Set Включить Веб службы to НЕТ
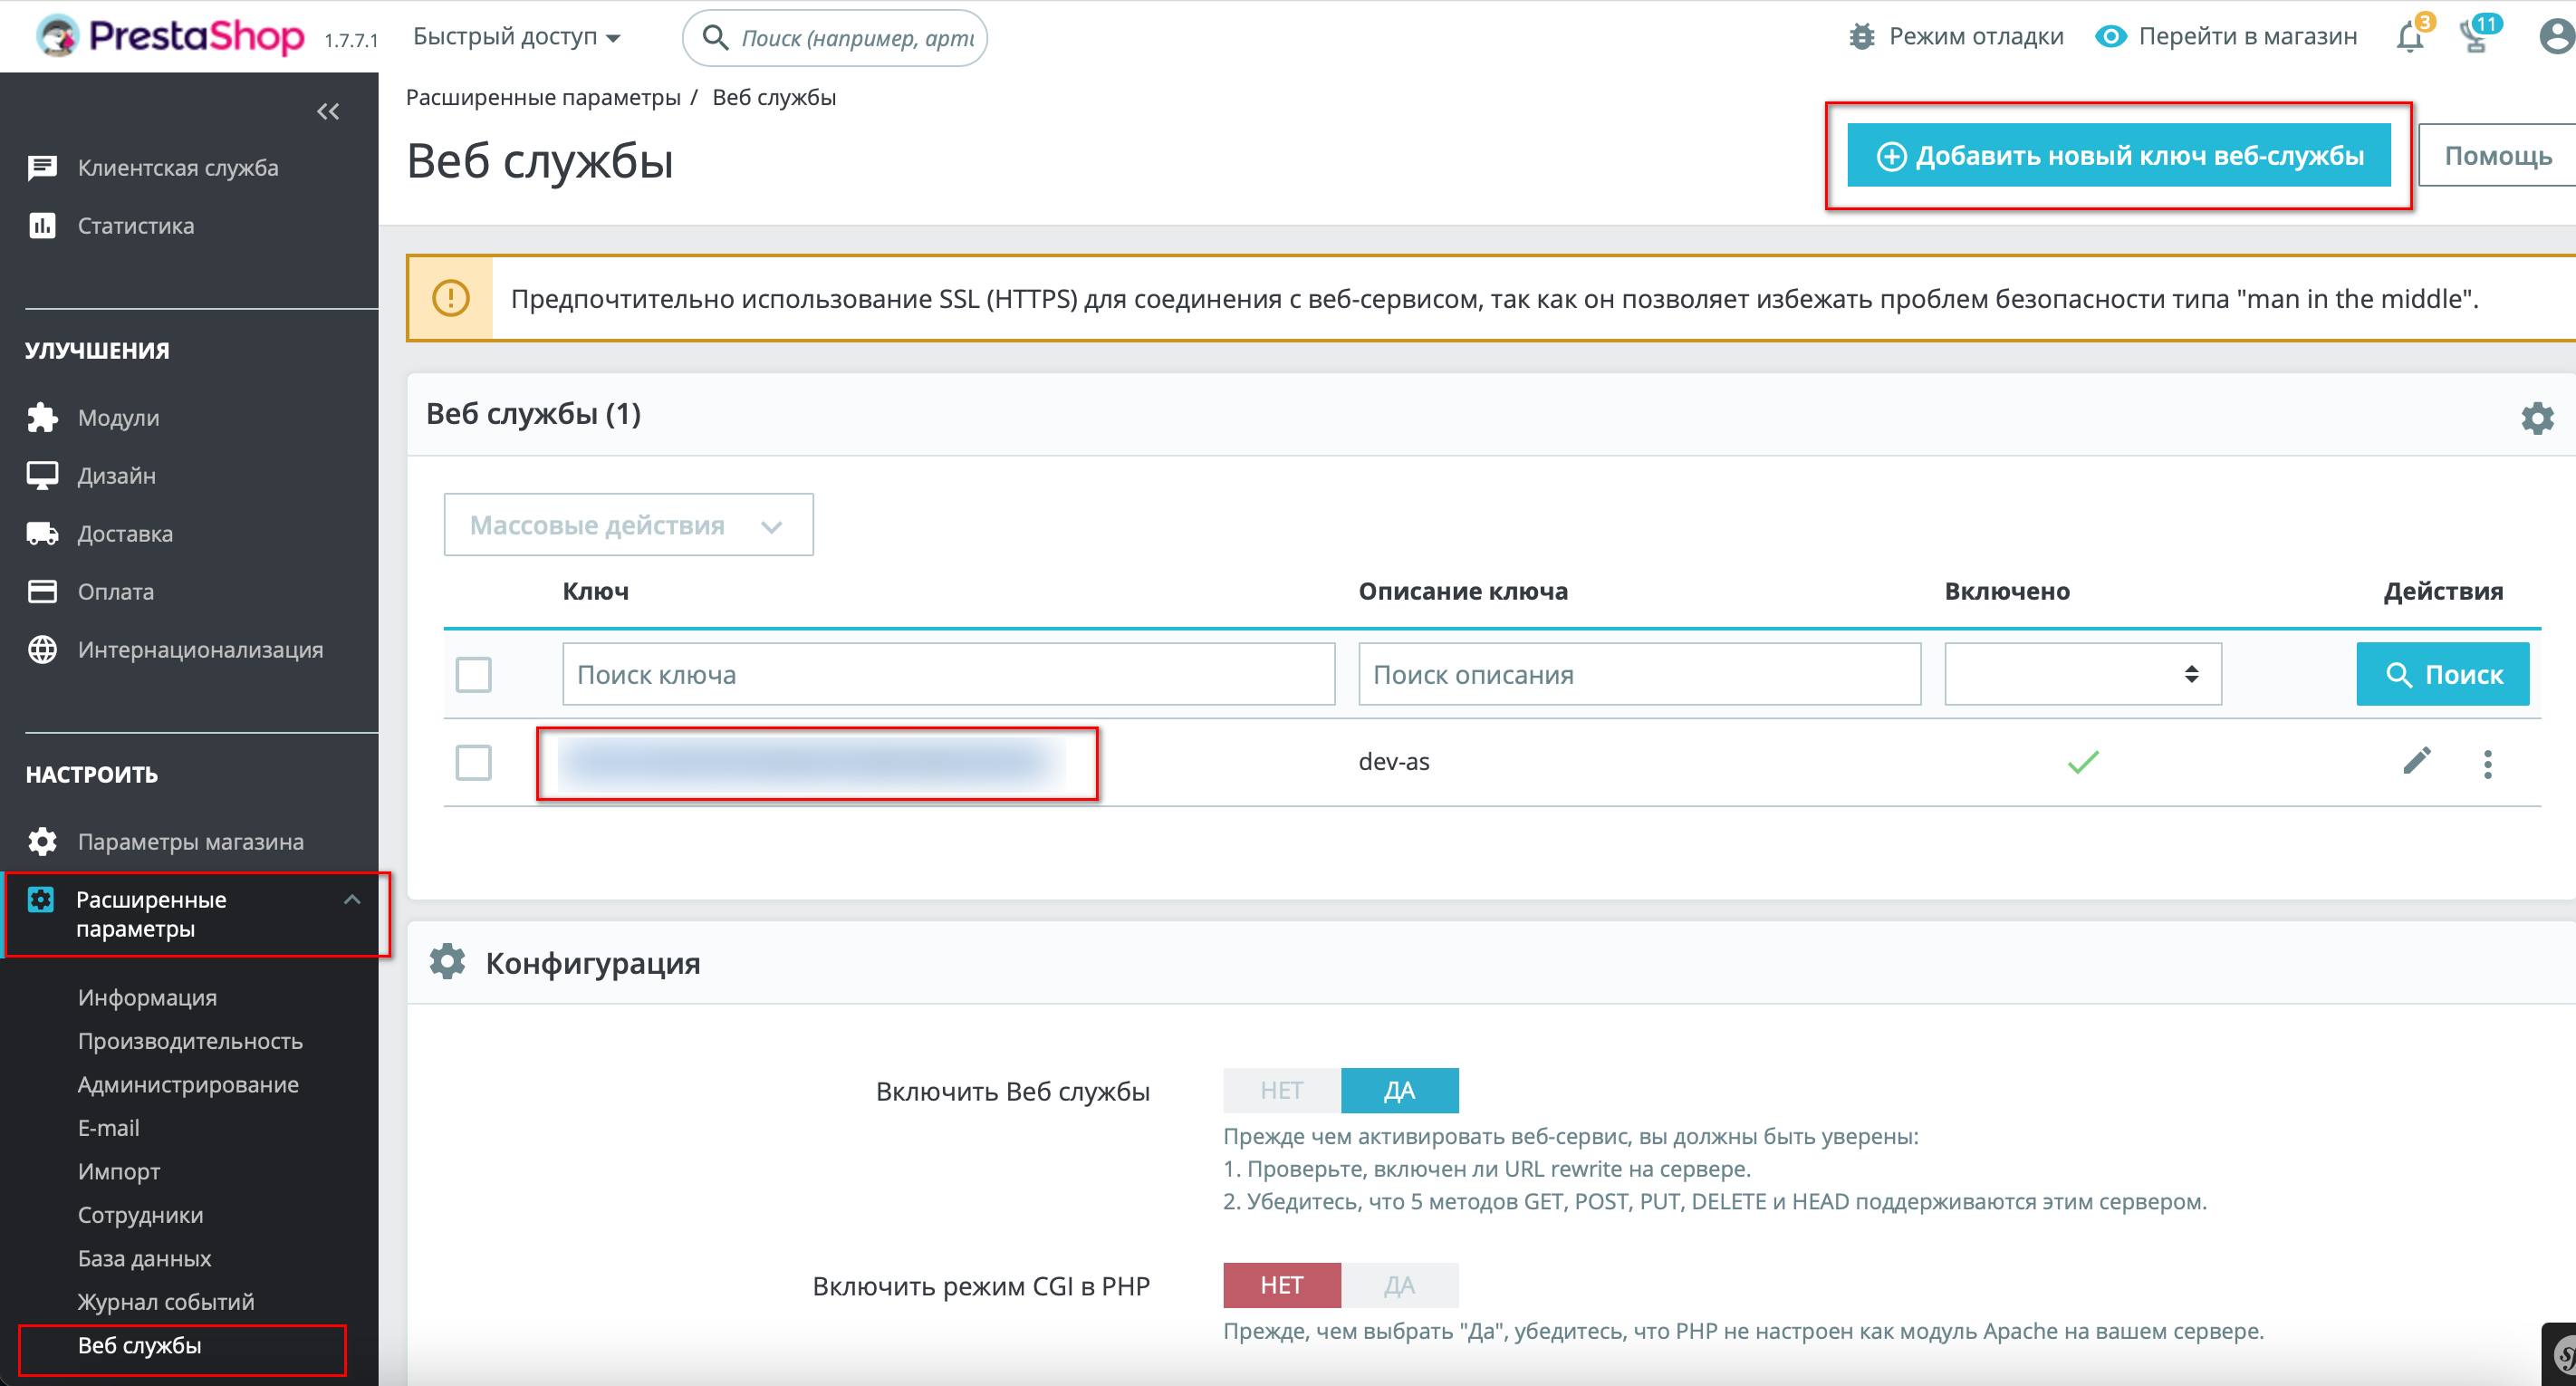Image resolution: width=2576 pixels, height=1386 pixels. [1281, 1090]
